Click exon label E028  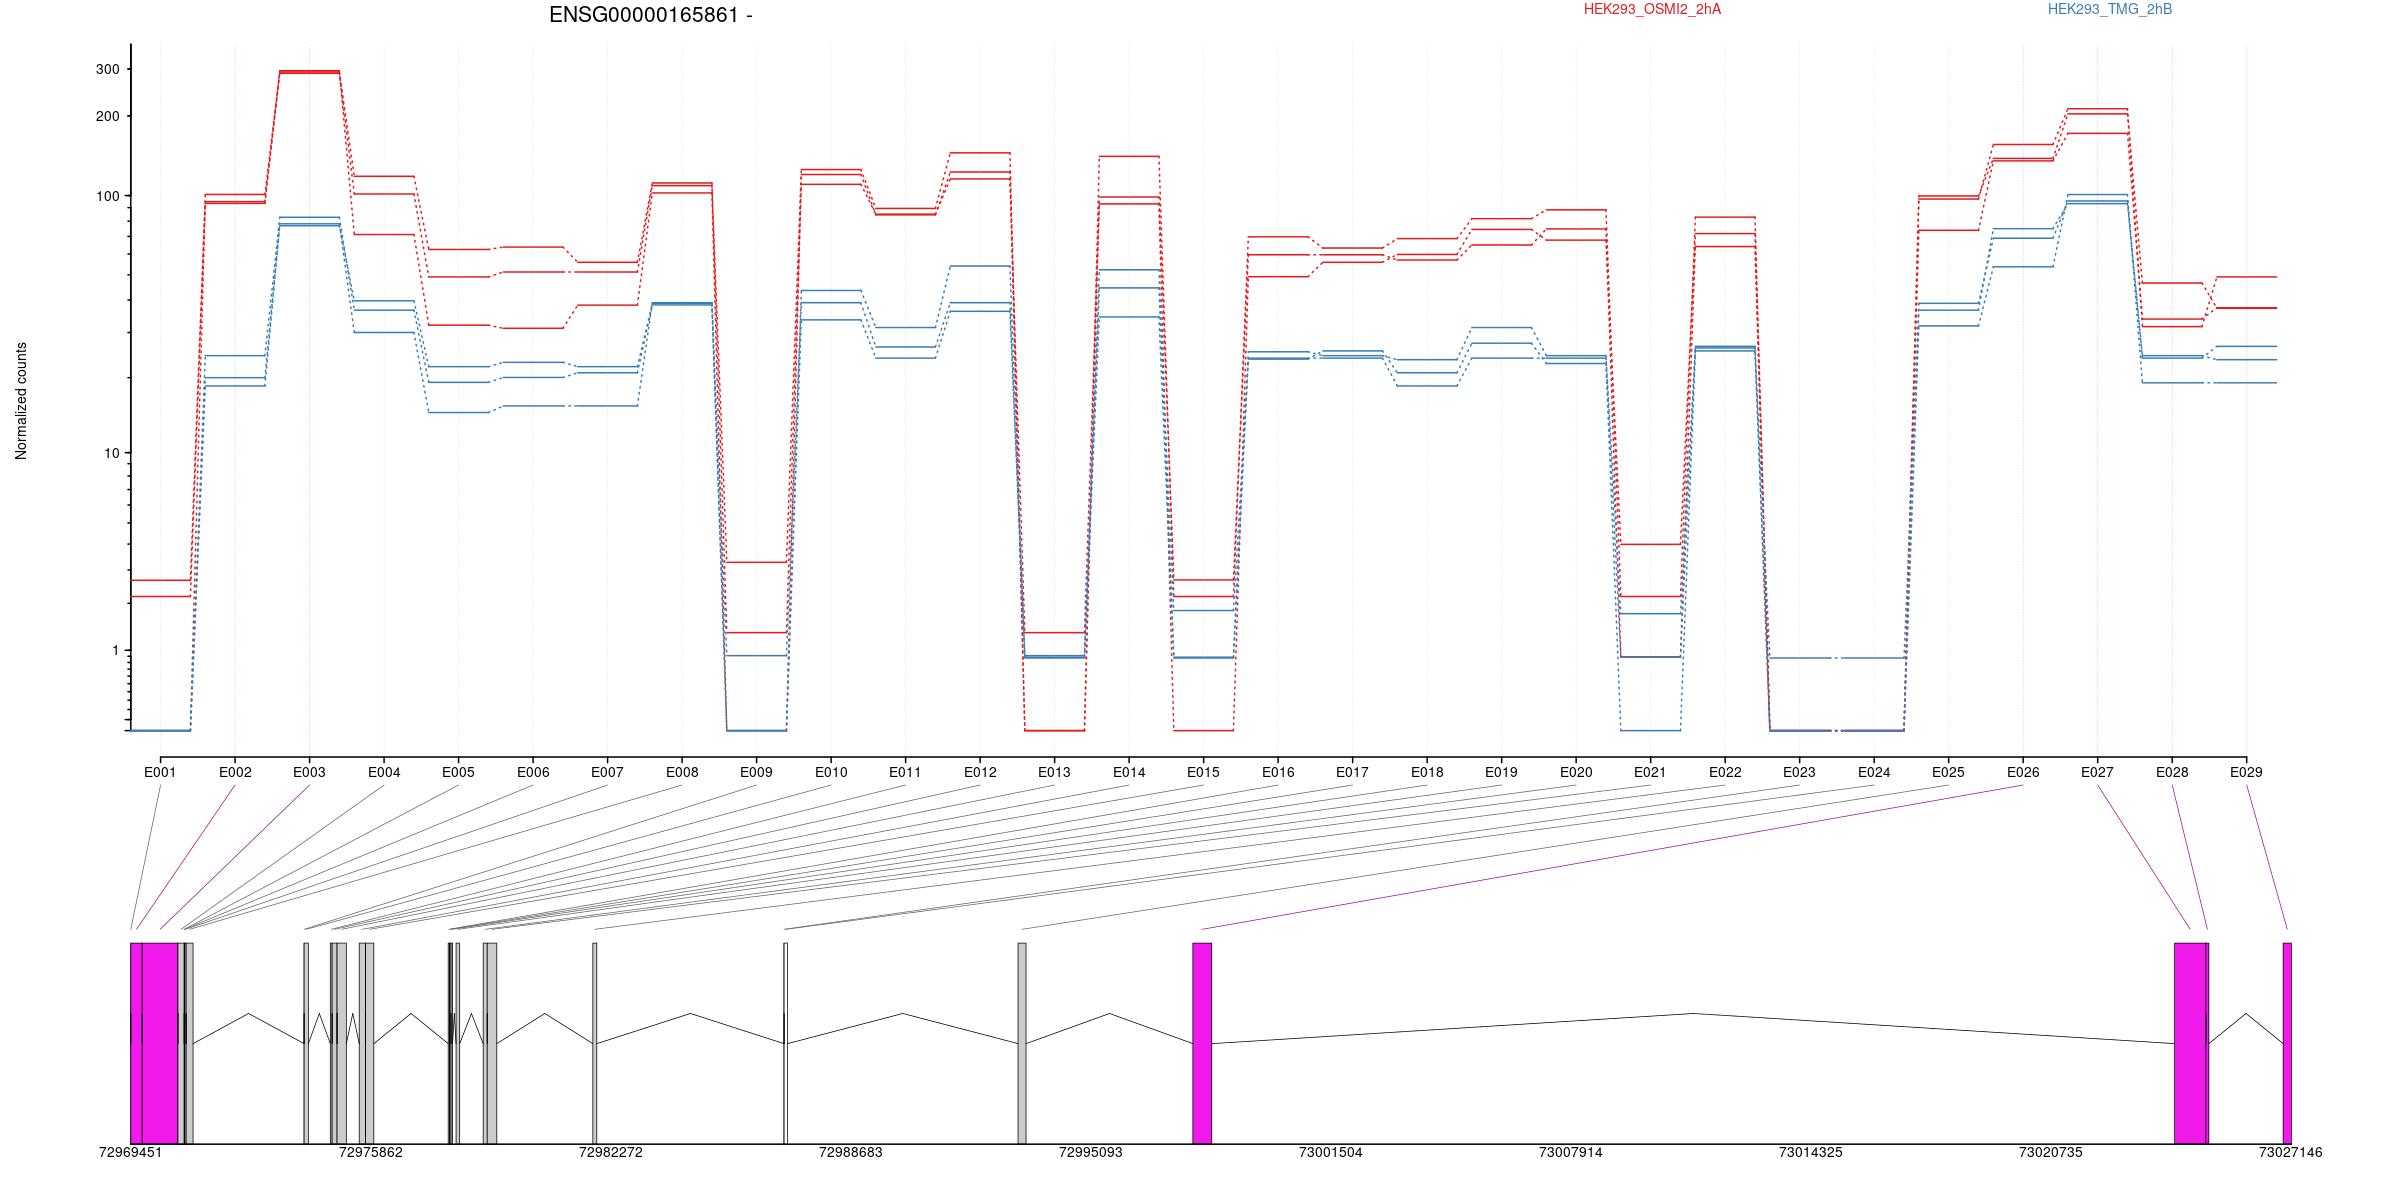[x=2172, y=772]
